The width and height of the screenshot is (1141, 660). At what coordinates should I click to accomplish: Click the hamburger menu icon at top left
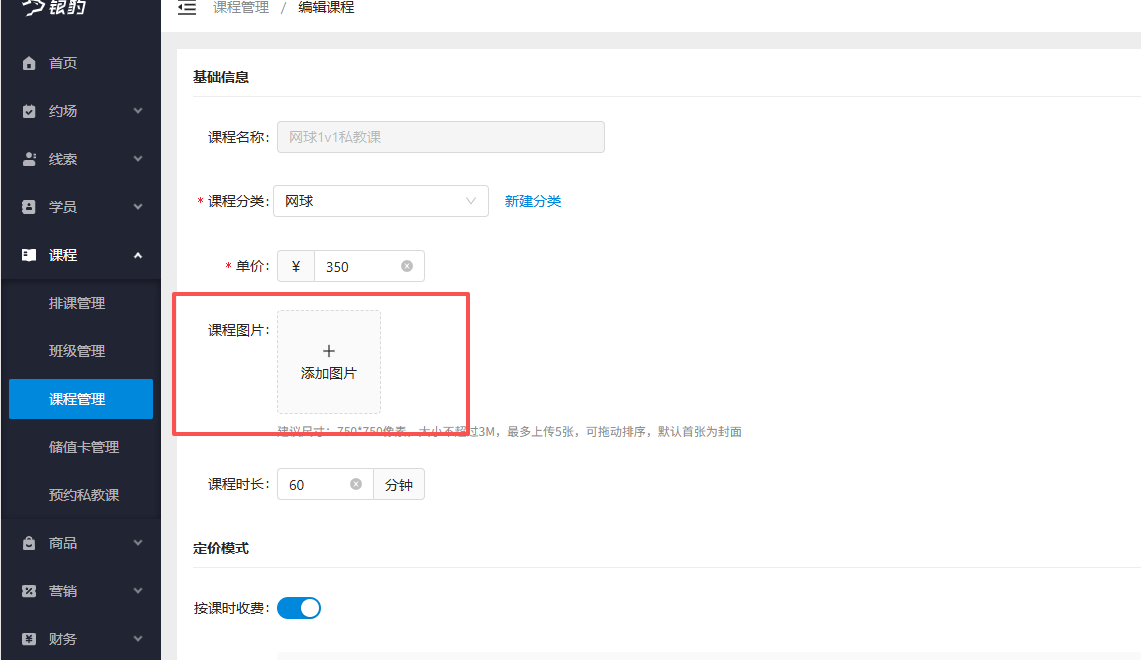[x=186, y=7]
